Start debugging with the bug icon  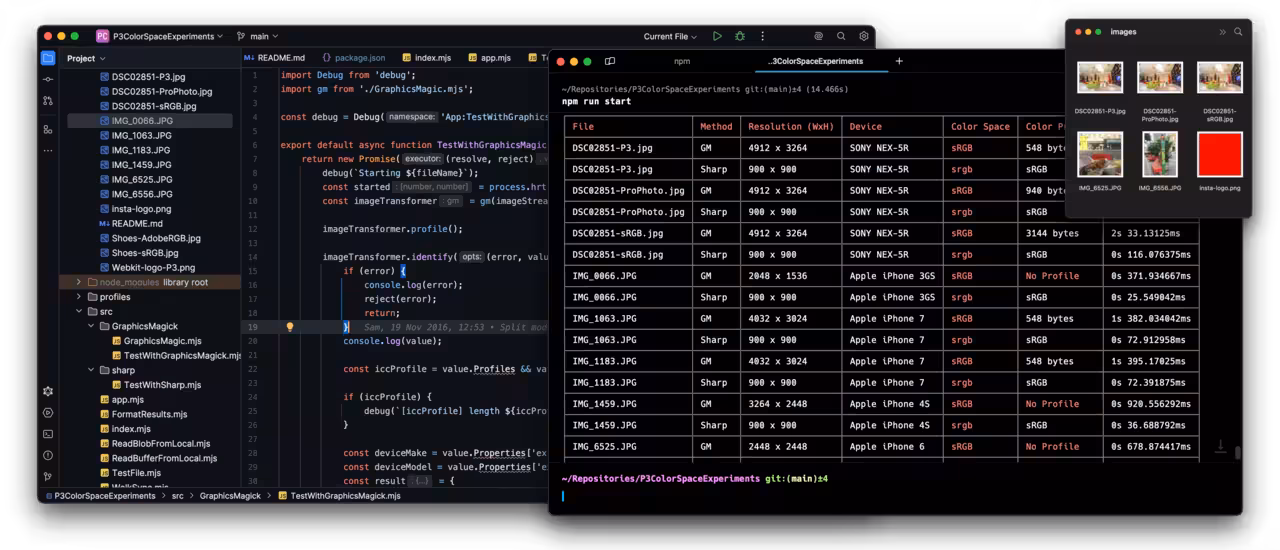740,36
